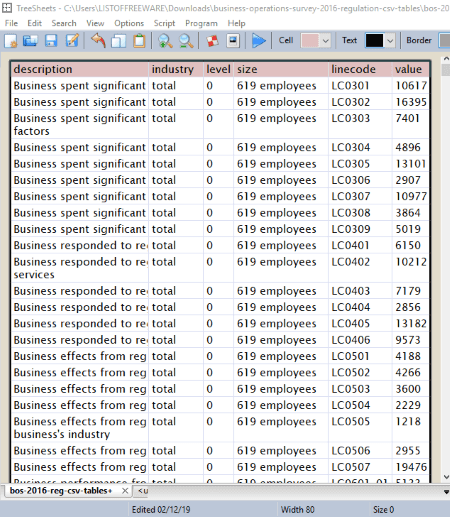Select the 'level' header cell
This screenshot has height=517, width=450.
click(x=218, y=69)
